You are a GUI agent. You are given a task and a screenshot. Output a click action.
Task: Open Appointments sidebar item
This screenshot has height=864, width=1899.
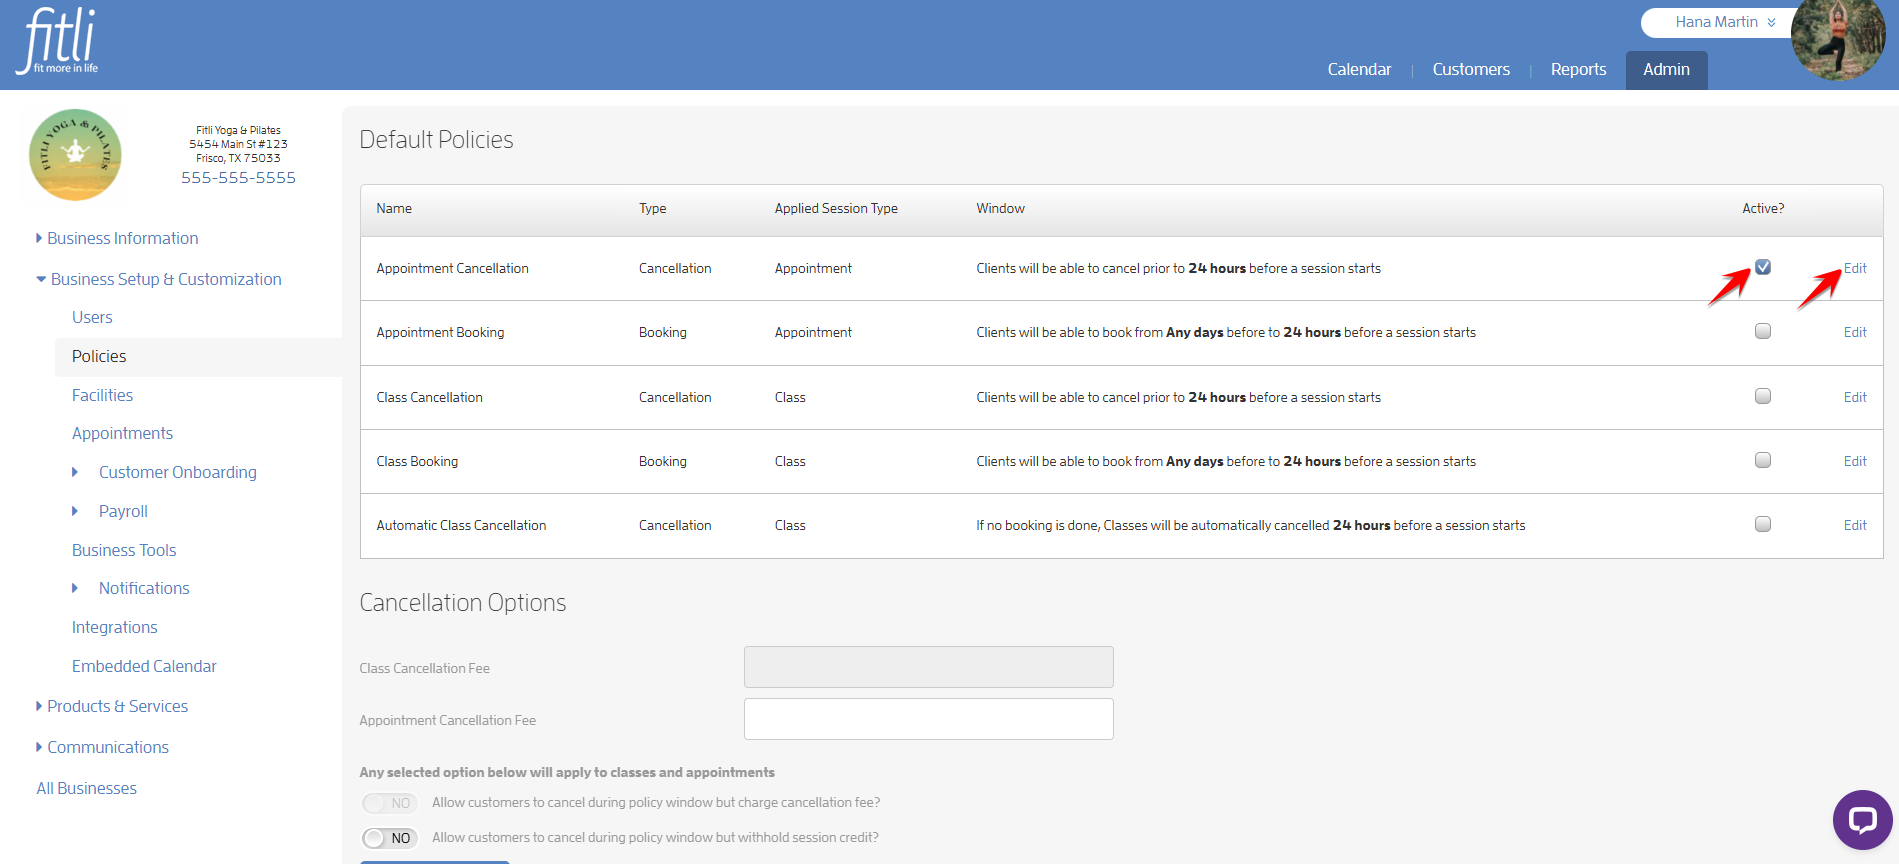tap(122, 433)
